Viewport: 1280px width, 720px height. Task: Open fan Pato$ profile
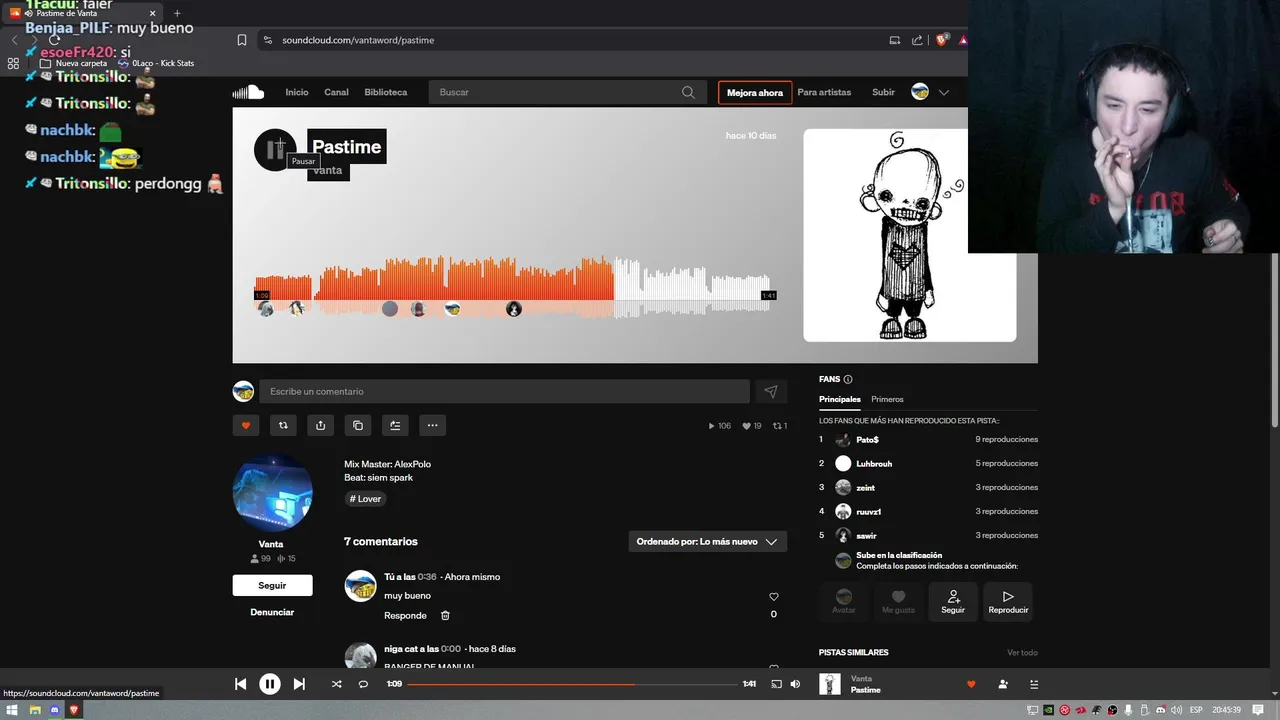click(867, 440)
